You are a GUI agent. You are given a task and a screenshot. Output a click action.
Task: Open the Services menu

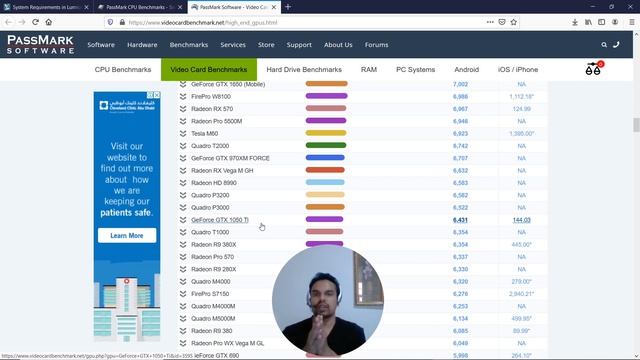point(233,45)
